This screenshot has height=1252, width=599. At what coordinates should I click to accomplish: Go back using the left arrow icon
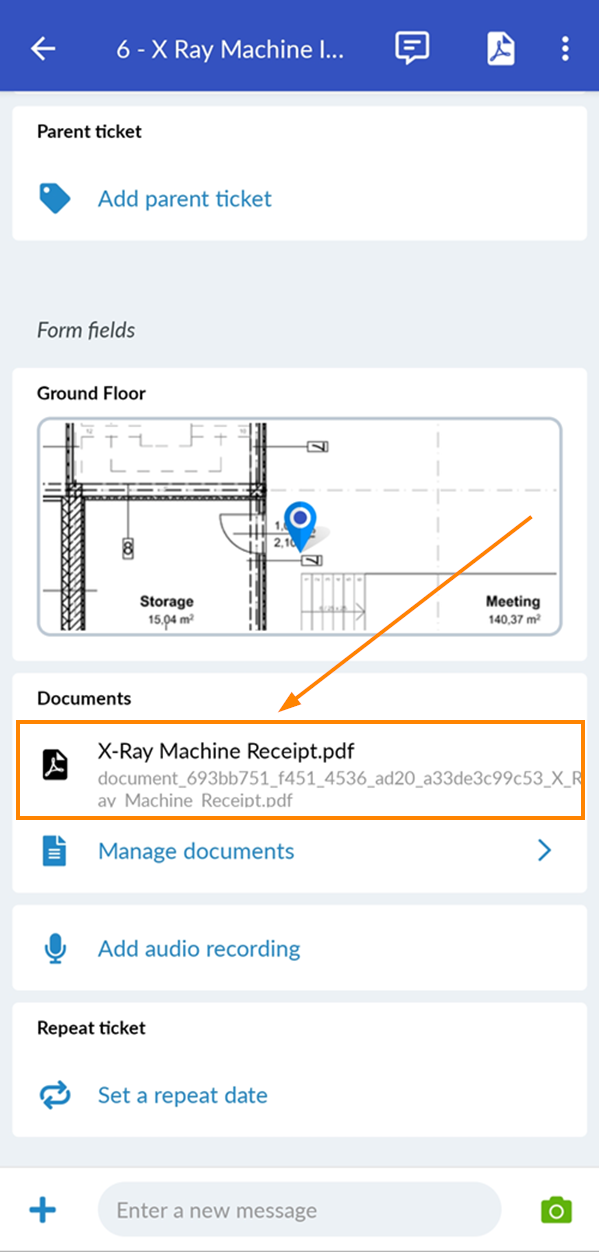tap(43, 48)
